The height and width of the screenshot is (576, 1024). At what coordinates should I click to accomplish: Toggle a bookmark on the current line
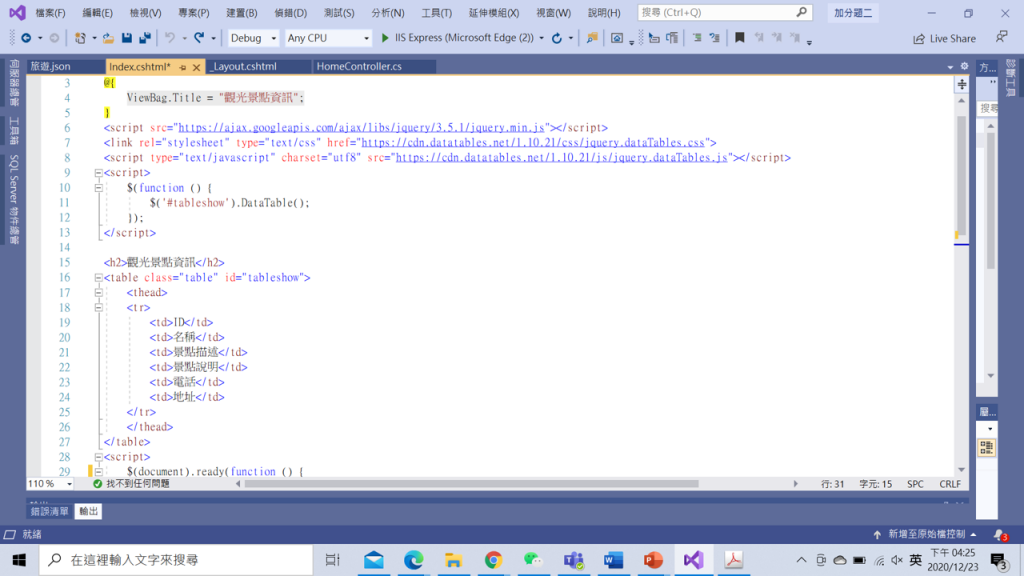739,39
